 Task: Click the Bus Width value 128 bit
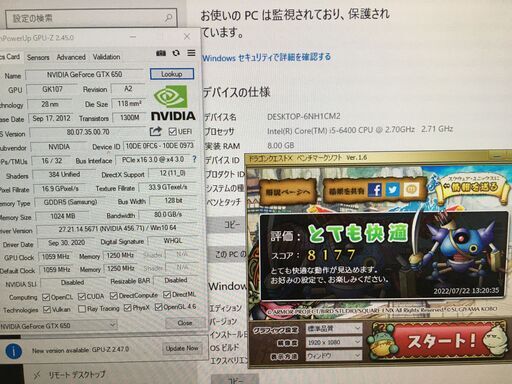coord(173,201)
